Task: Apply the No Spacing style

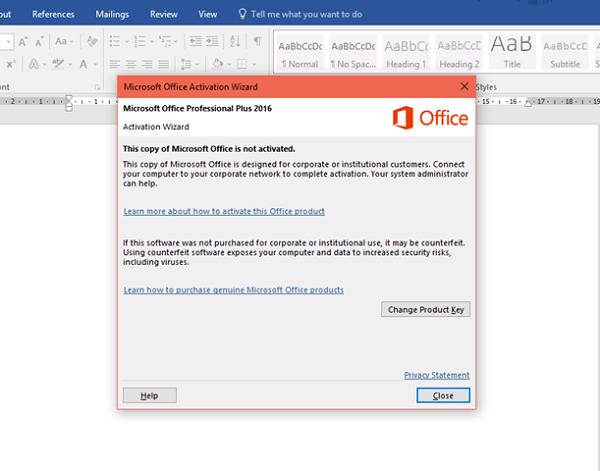Action: tap(353, 54)
